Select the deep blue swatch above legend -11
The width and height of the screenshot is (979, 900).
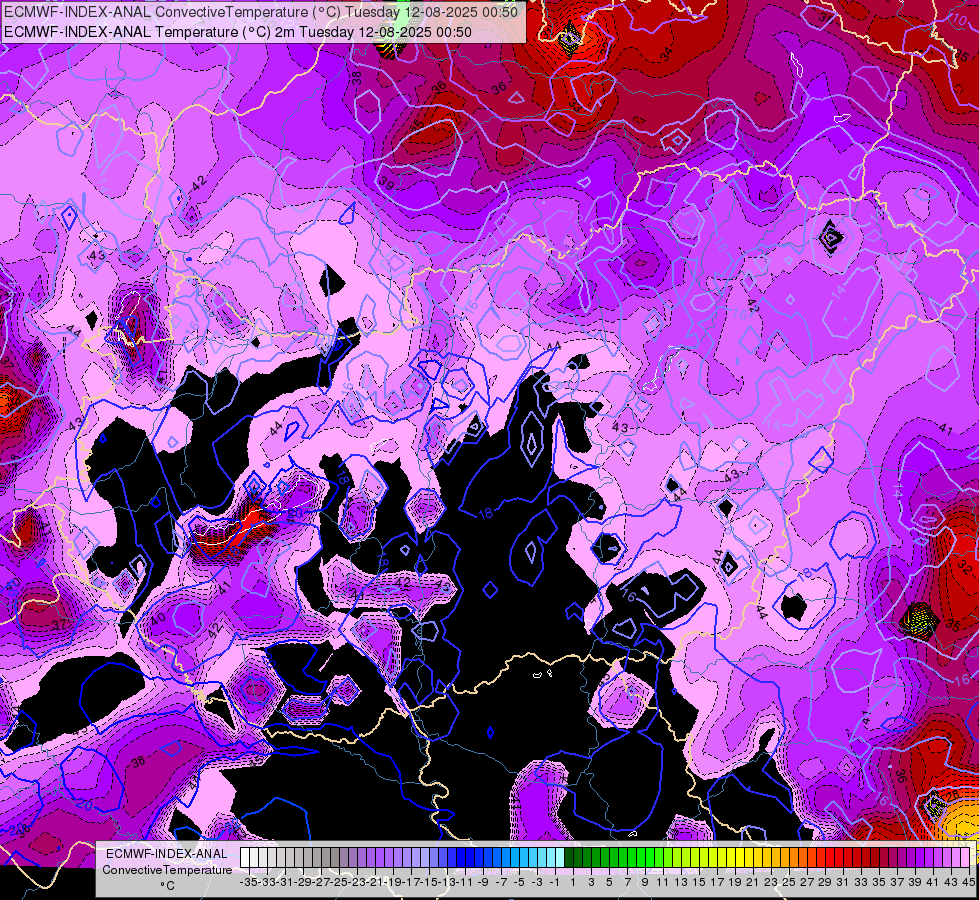click(x=461, y=858)
